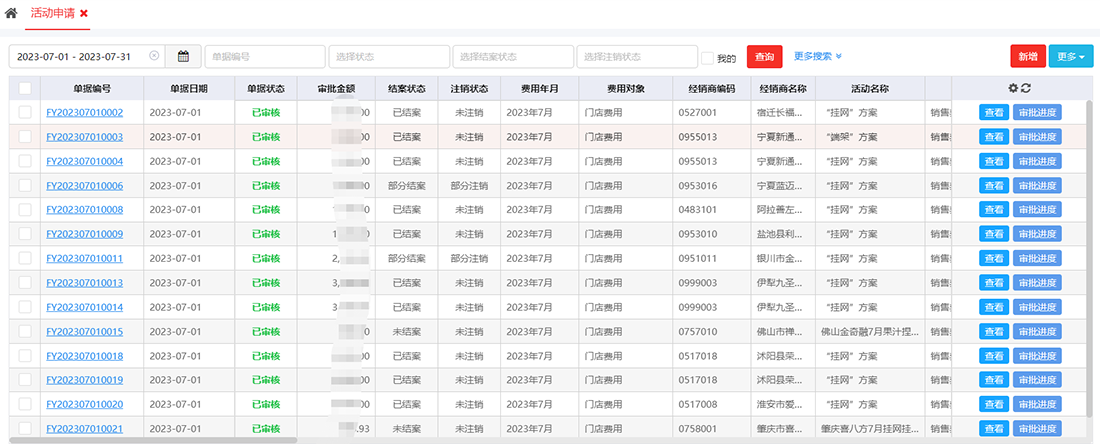Open document link FY202307010006
1100x444 pixels.
point(85,186)
